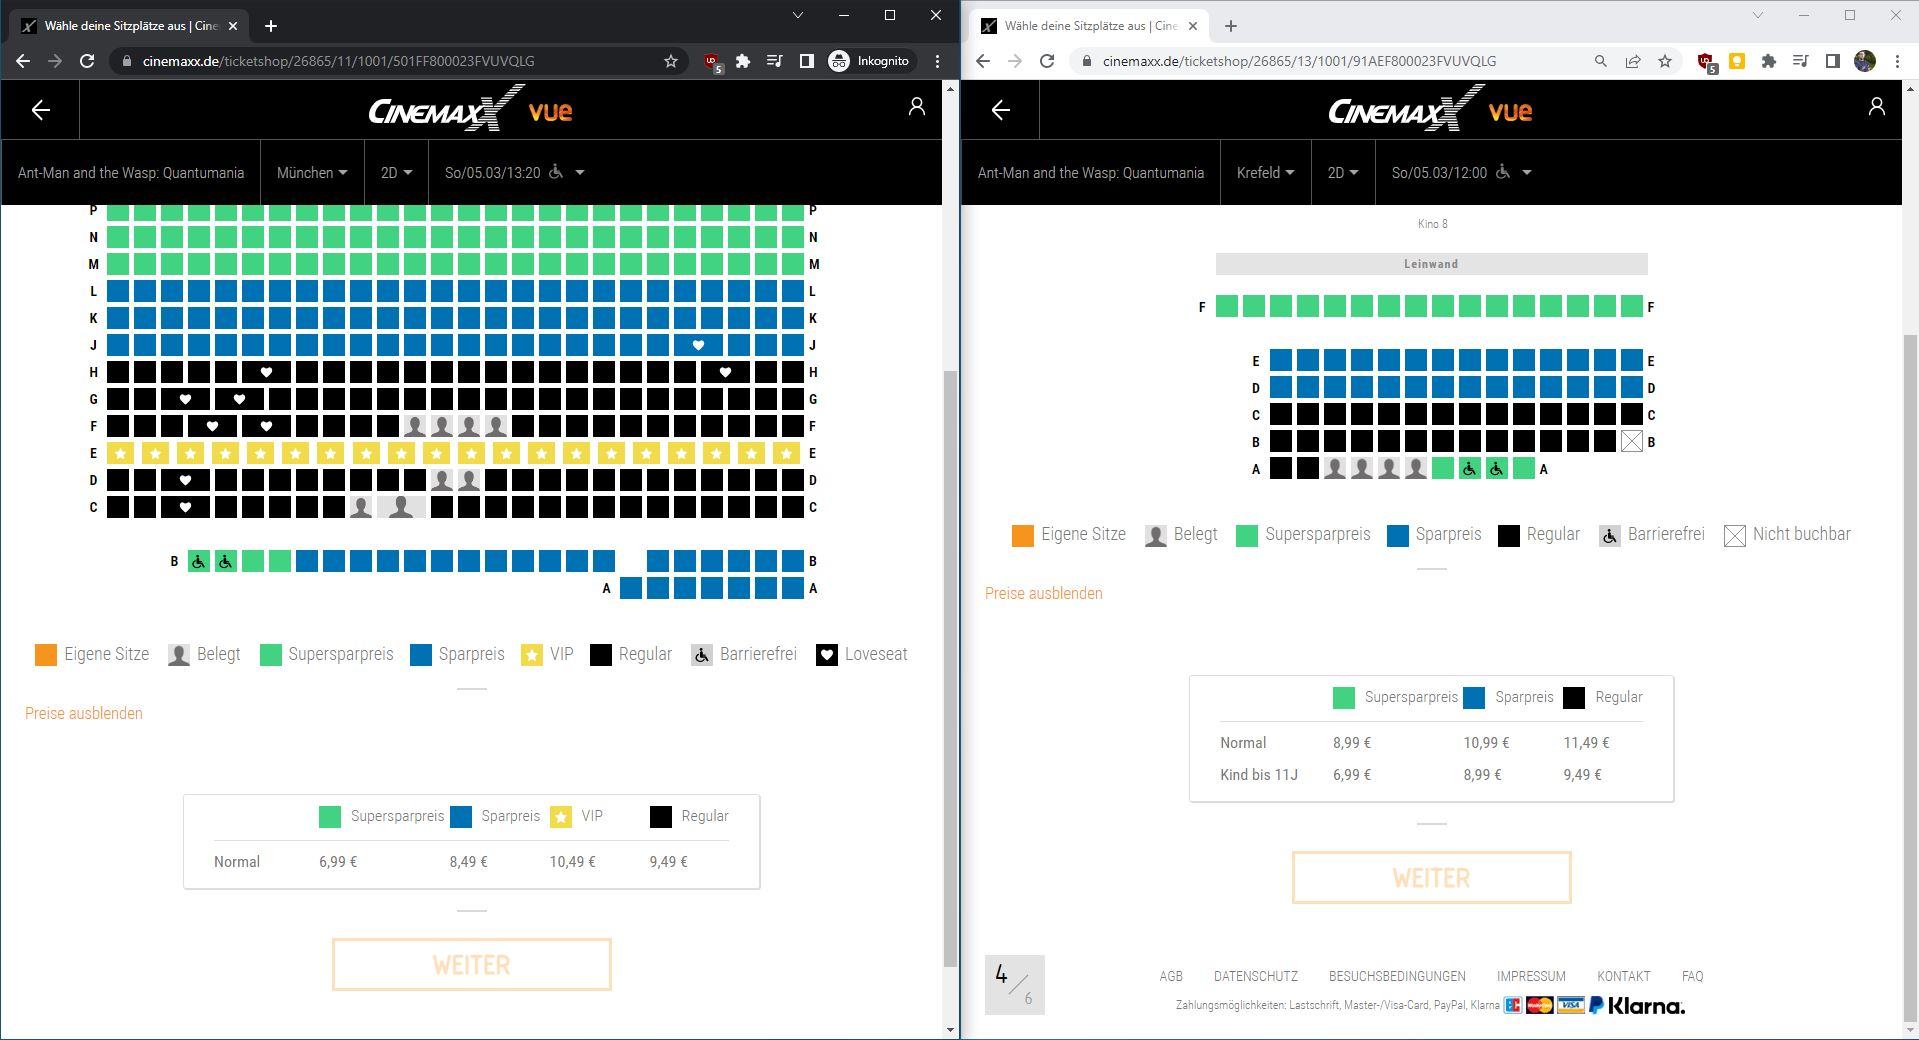This screenshot has height=1040, width=1919.
Task: Open user account icon in right window
Action: tap(1876, 107)
